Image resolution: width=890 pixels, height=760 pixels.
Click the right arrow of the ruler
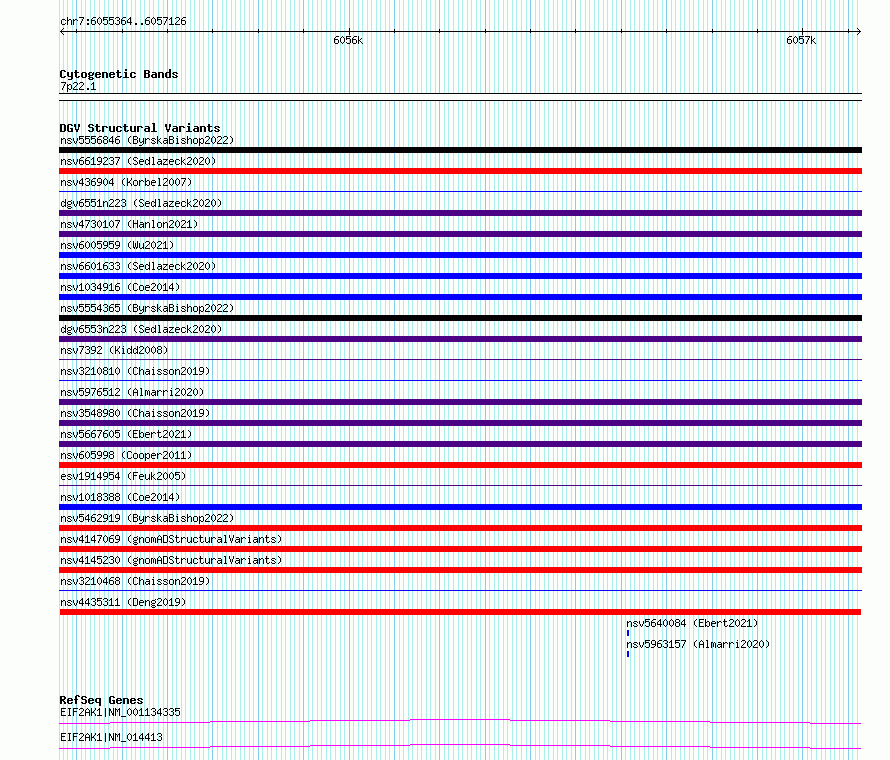click(859, 32)
